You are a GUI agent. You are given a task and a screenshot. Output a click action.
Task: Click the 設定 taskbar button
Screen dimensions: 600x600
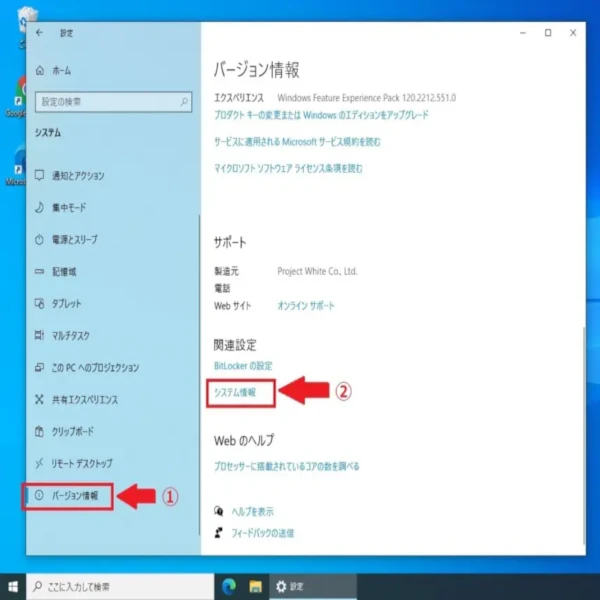click(313, 587)
